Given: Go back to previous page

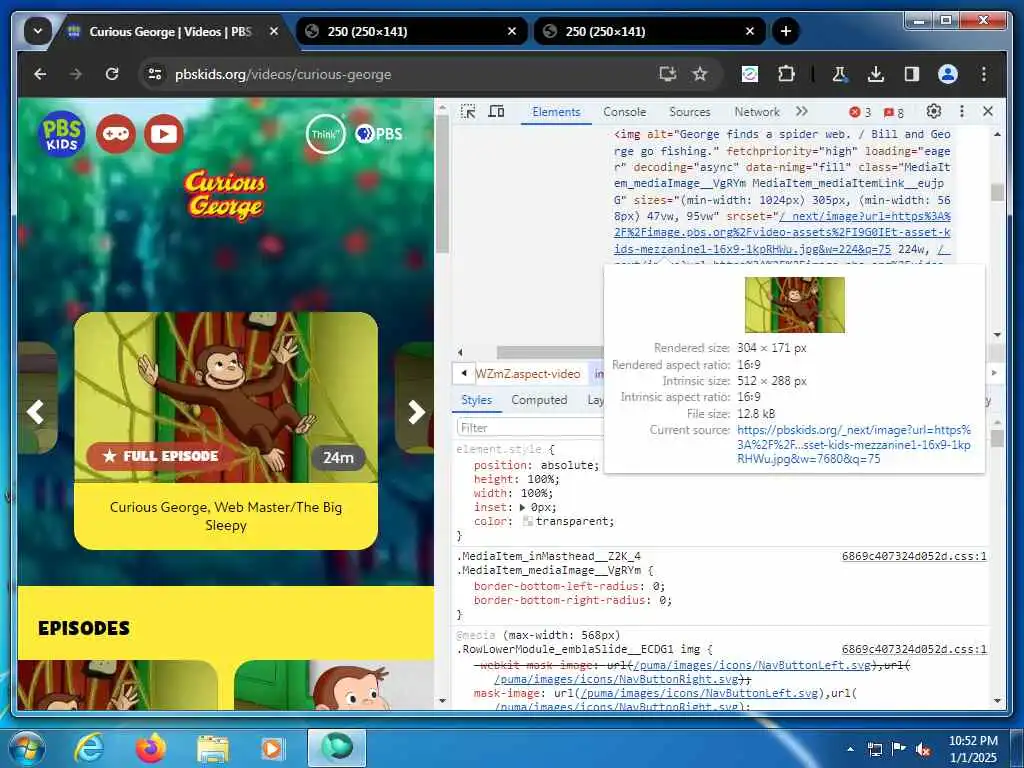Looking at the screenshot, I should pos(40,74).
